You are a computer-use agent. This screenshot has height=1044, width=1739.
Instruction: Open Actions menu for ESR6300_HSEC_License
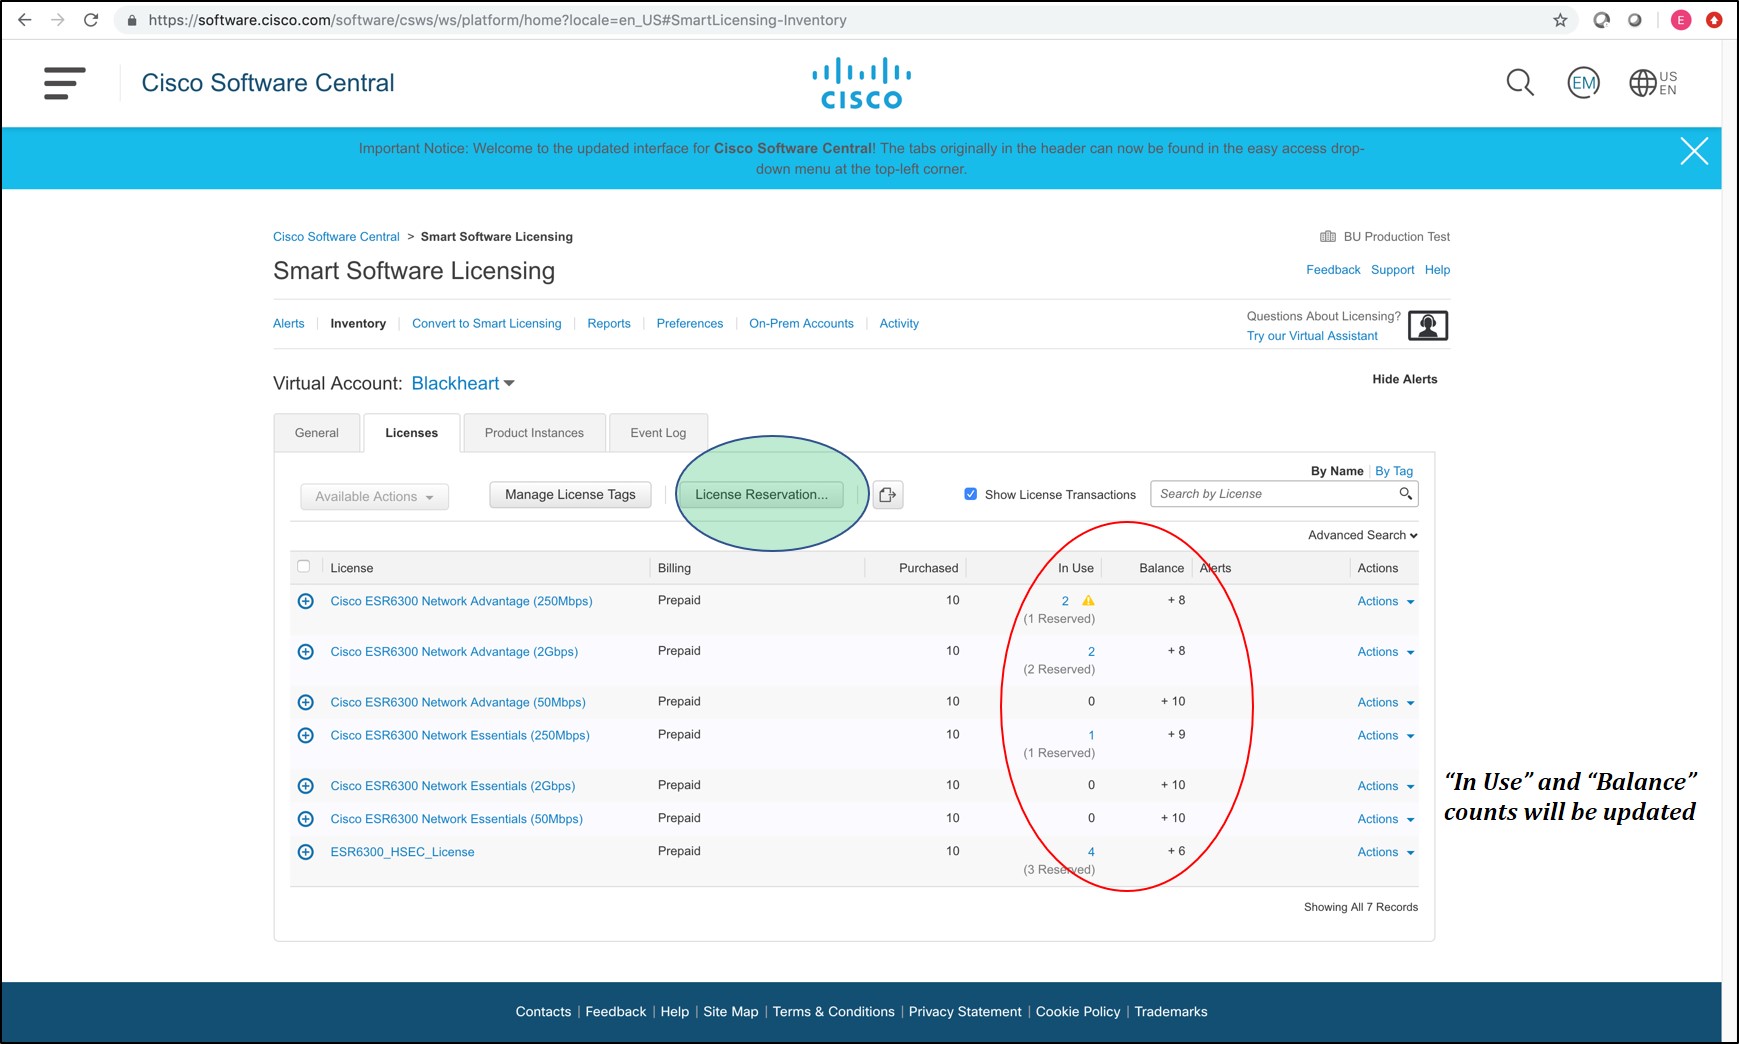(1385, 852)
